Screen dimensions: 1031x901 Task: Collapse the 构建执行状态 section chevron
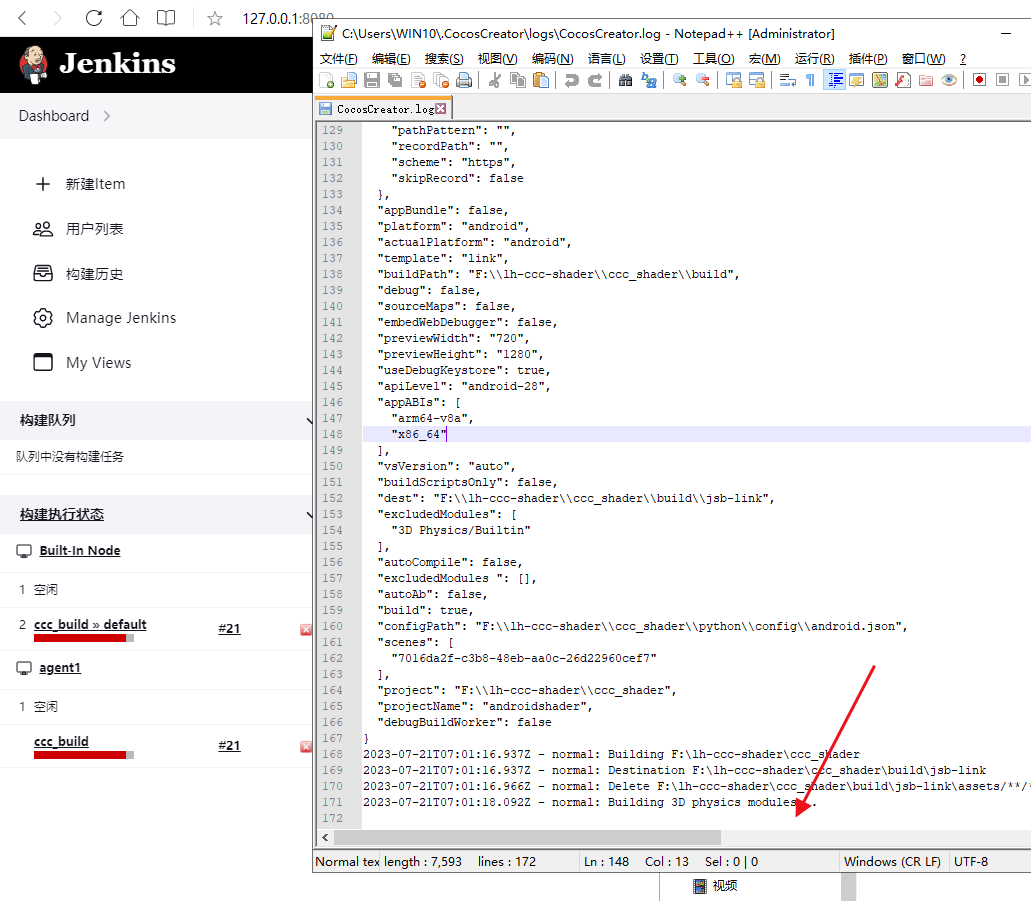tap(308, 514)
